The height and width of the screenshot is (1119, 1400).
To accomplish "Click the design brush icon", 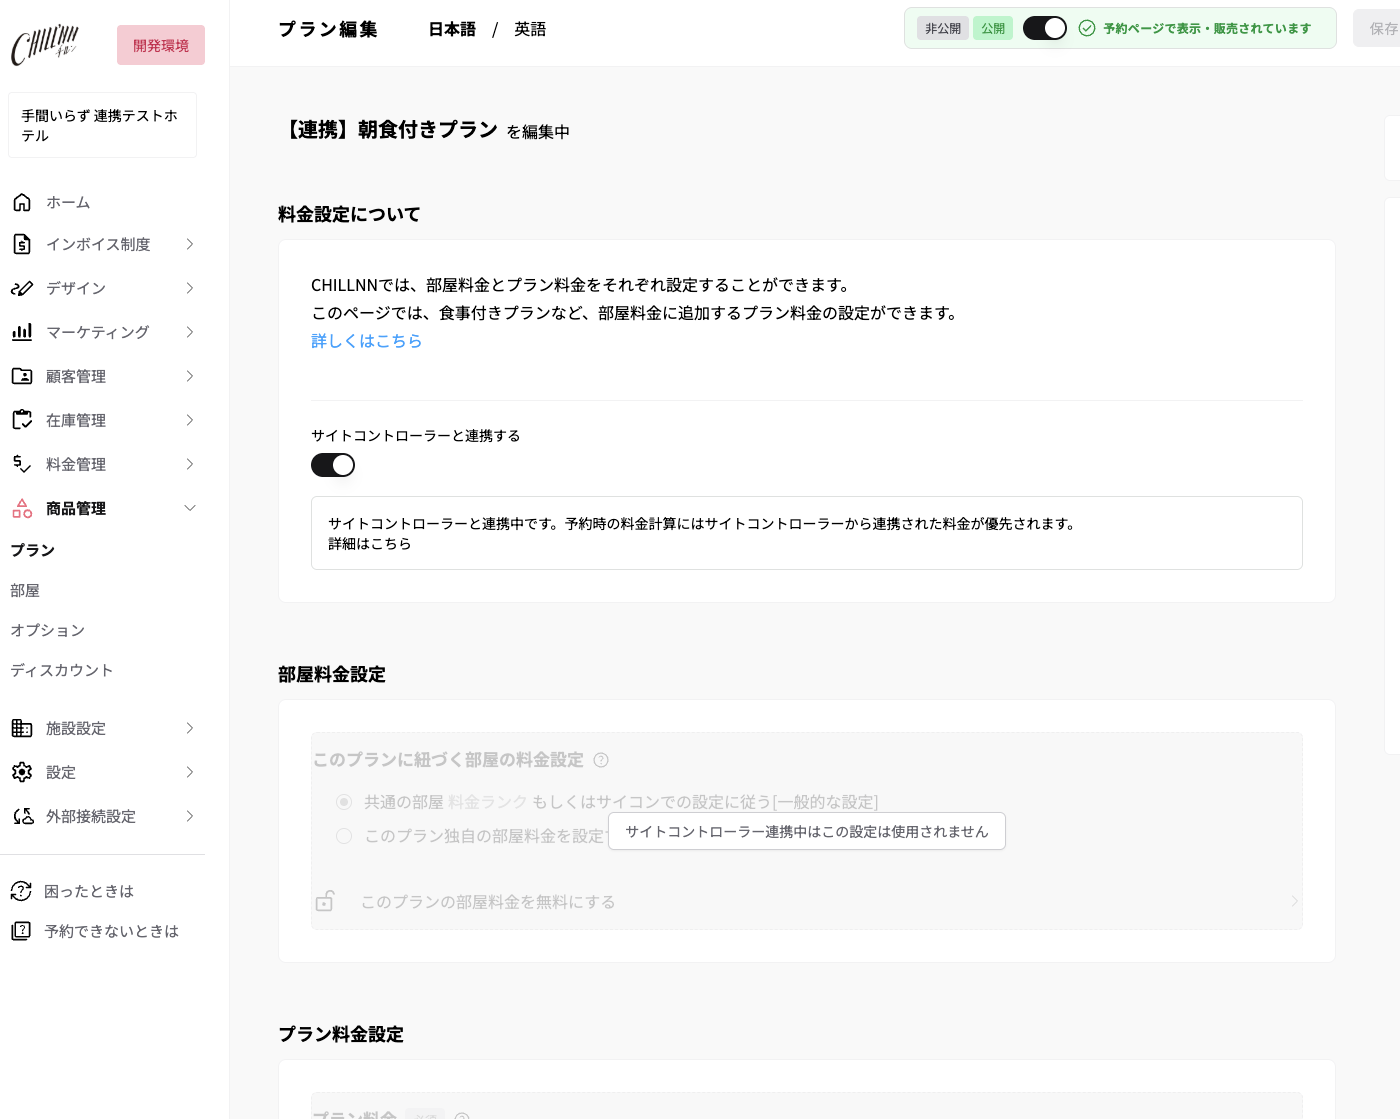I will (22, 288).
